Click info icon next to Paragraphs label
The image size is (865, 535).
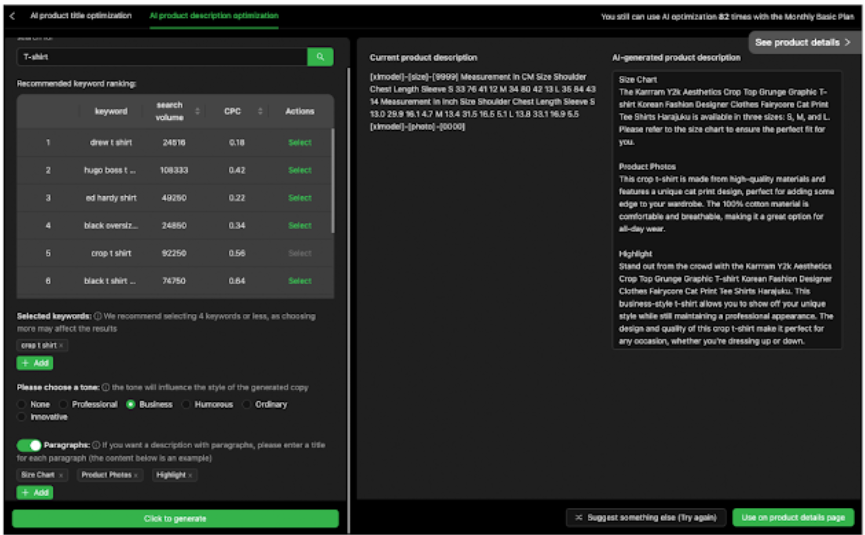point(96,445)
